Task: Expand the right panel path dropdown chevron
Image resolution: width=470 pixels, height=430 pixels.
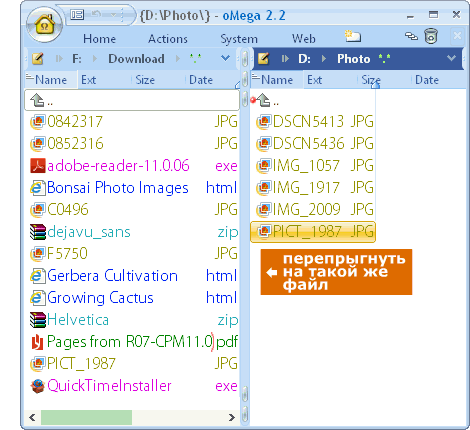Action: click(451, 58)
